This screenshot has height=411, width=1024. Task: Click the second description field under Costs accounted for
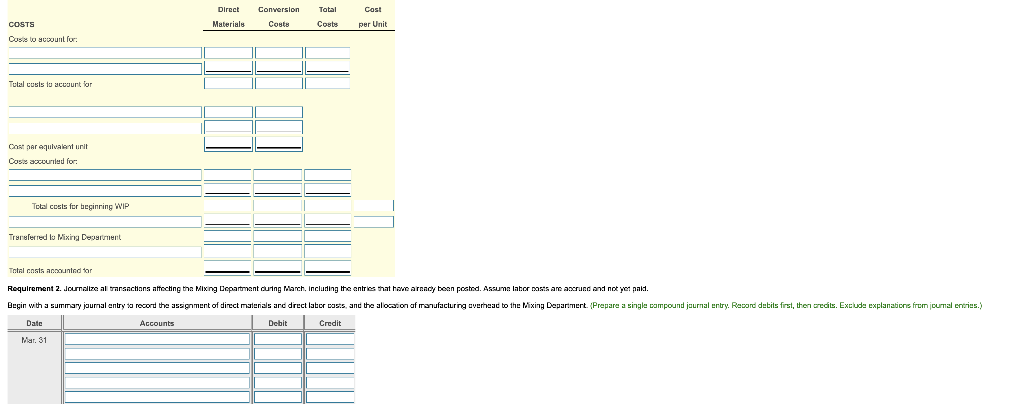pos(105,191)
